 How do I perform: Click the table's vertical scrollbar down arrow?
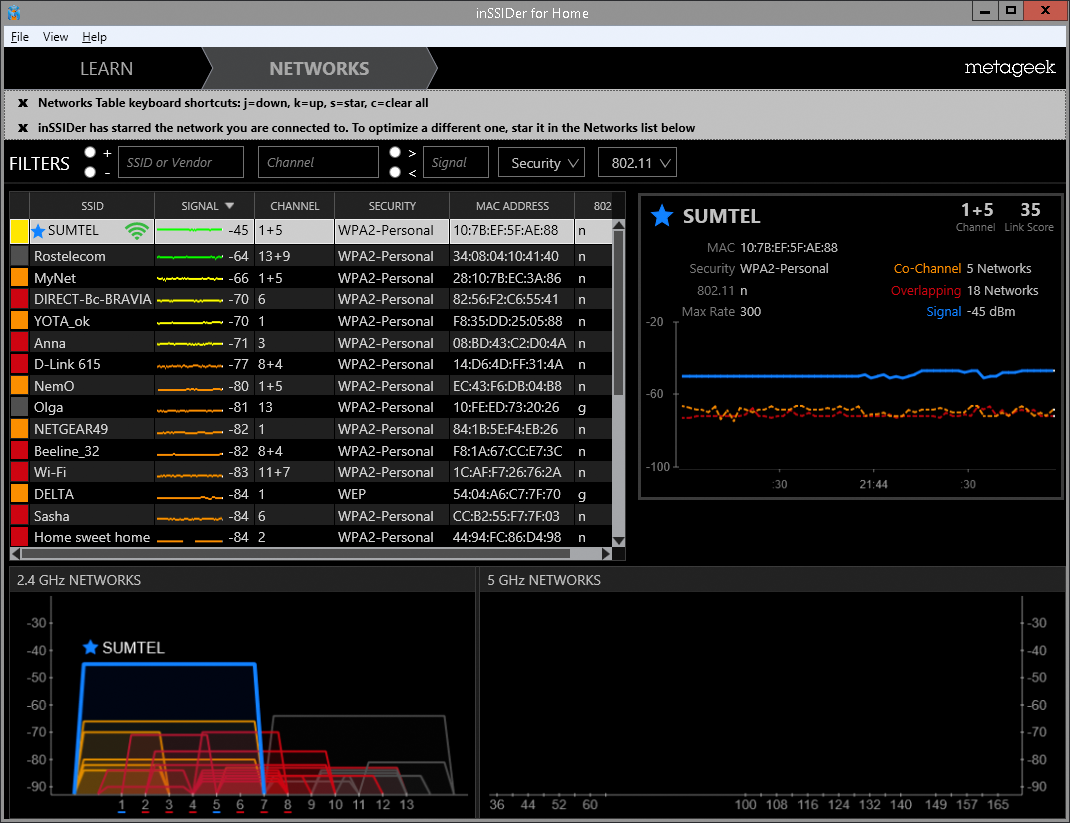pos(619,540)
